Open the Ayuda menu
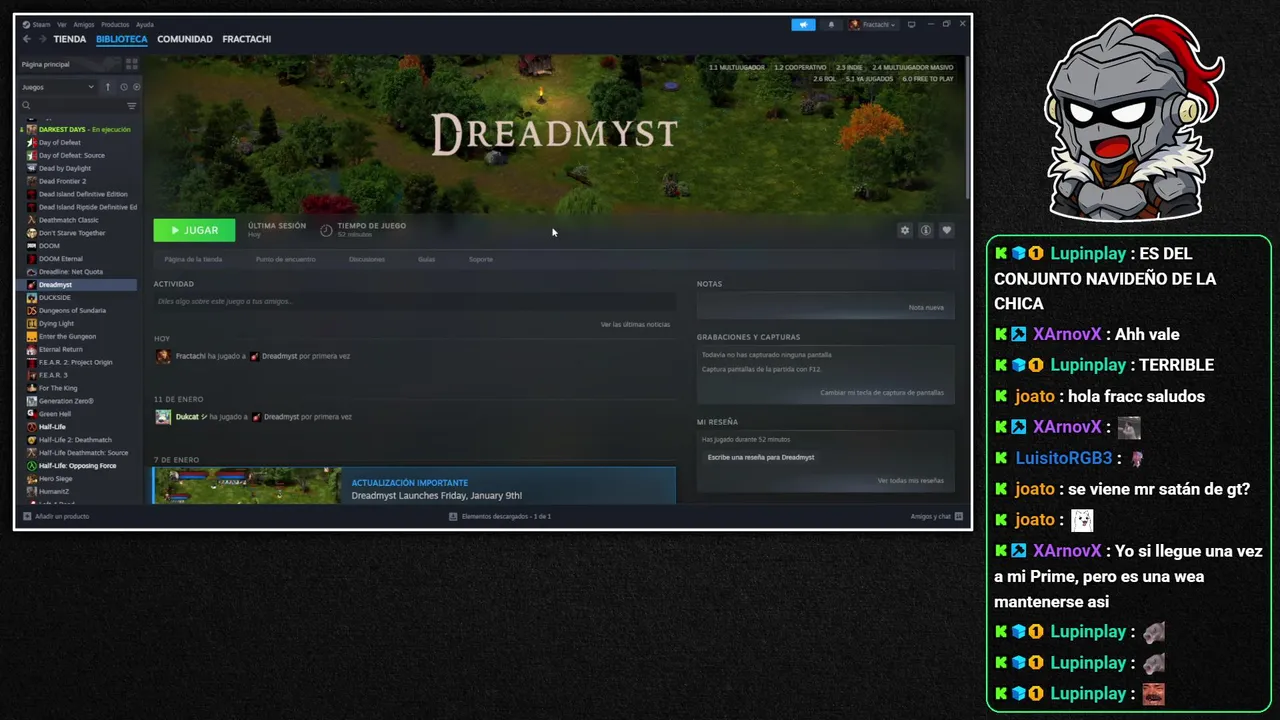1280x720 pixels. [145, 24]
